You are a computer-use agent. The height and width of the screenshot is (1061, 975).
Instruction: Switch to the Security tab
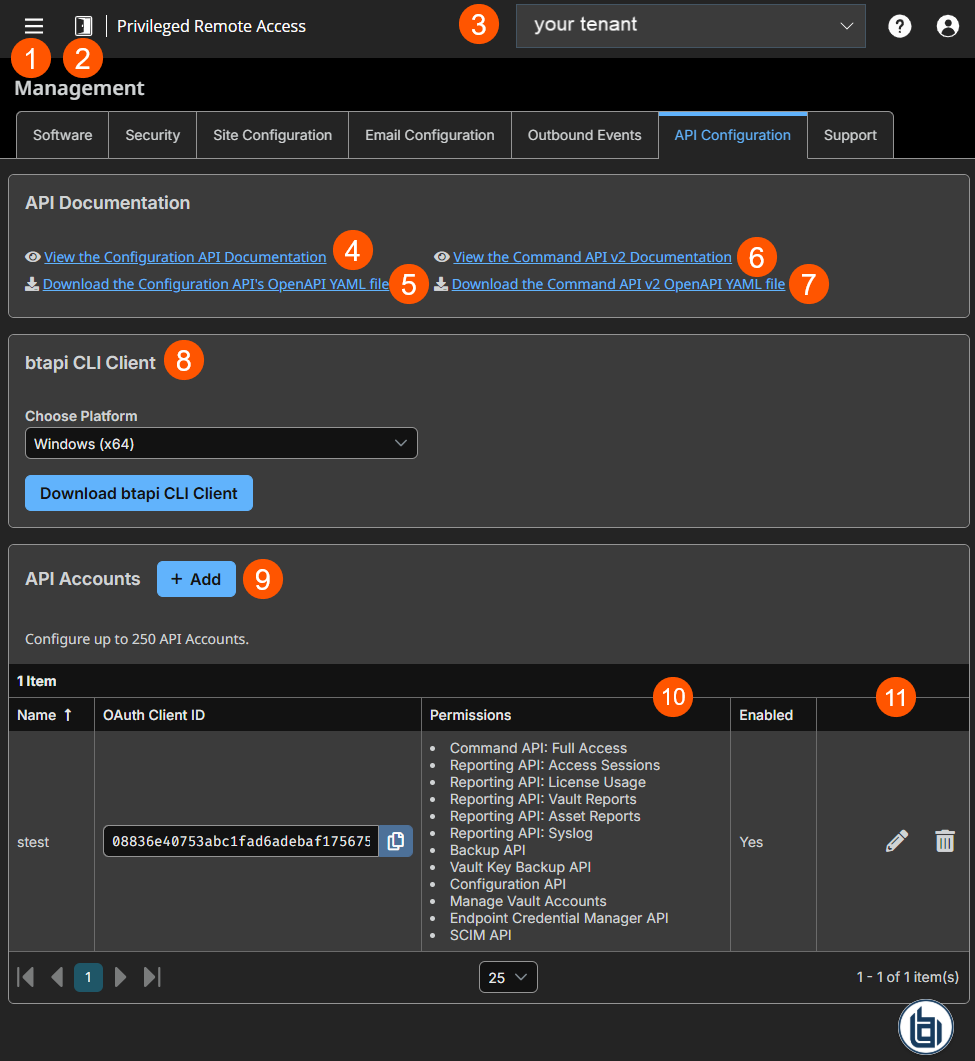pyautogui.click(x=152, y=134)
